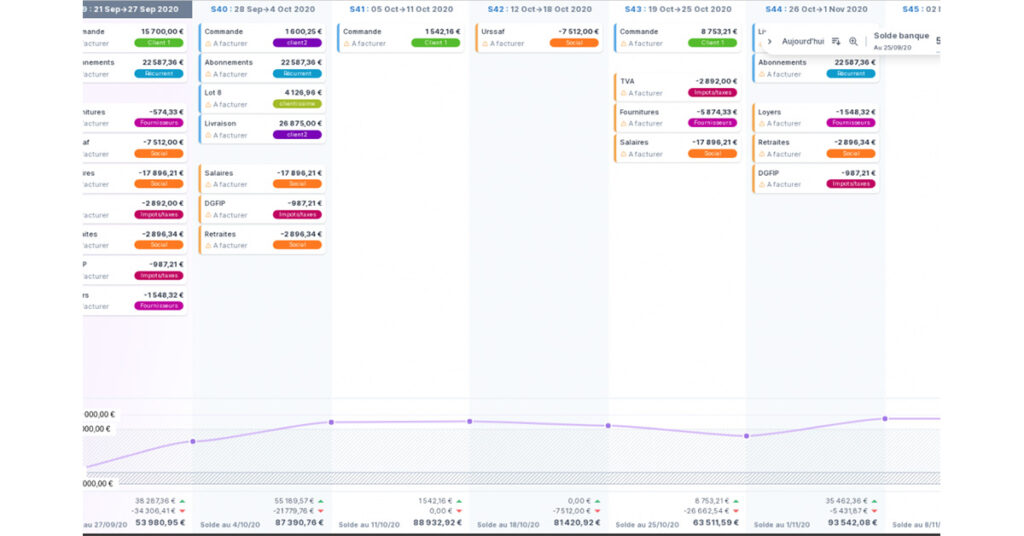The width and height of the screenshot is (1024, 536).
Task: Select the S43 week column header
Action: pos(677,9)
